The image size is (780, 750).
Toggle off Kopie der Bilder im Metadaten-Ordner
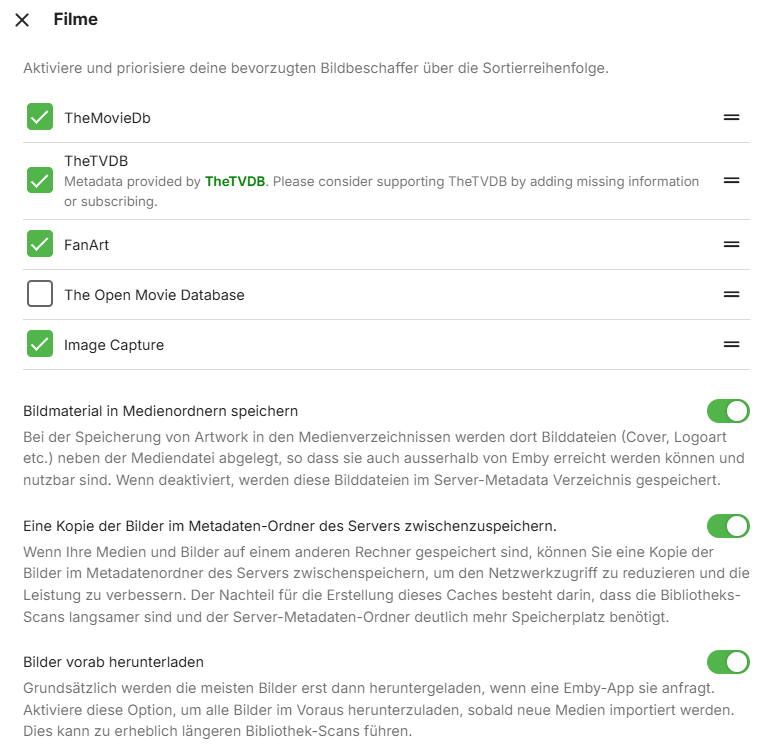tap(728, 526)
